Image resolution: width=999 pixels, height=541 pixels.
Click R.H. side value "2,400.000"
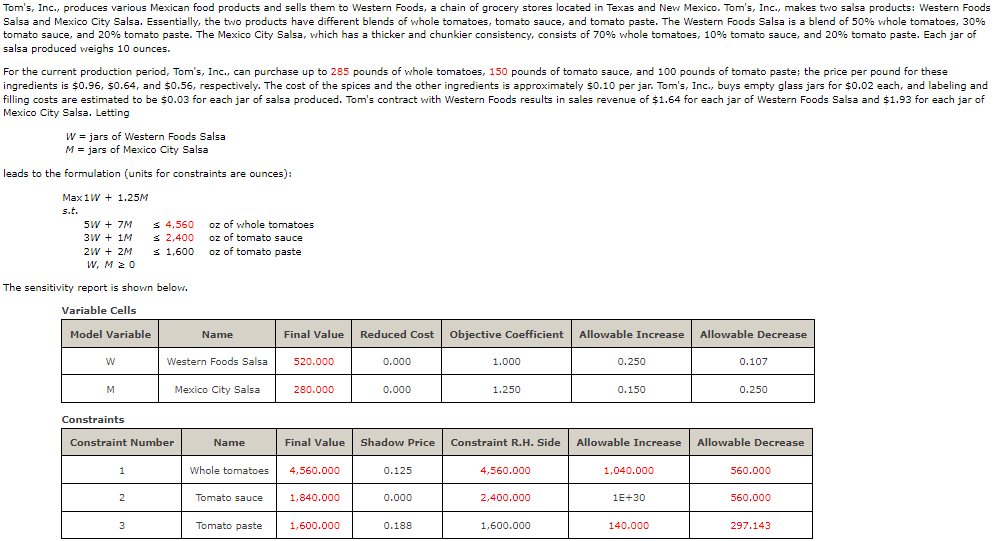[x=505, y=498]
